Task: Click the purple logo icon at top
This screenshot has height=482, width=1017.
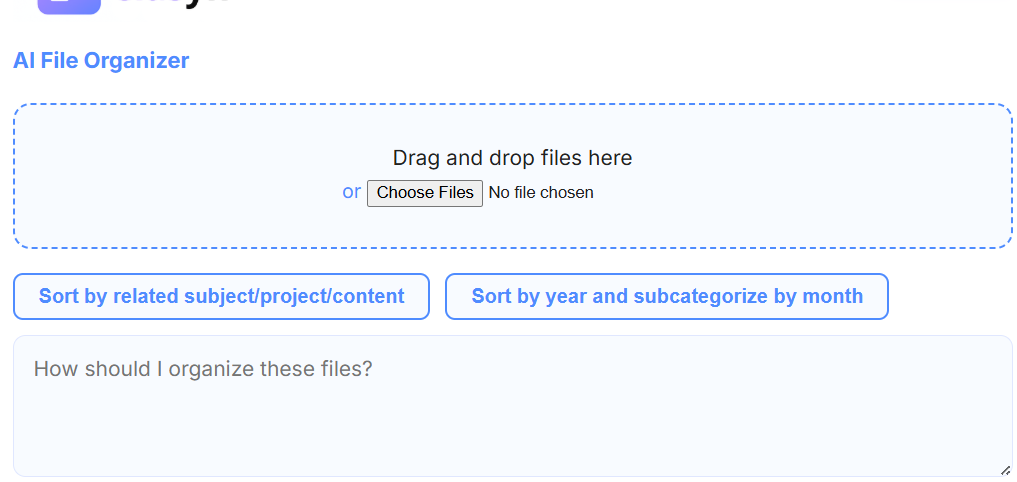Action: (x=69, y=6)
